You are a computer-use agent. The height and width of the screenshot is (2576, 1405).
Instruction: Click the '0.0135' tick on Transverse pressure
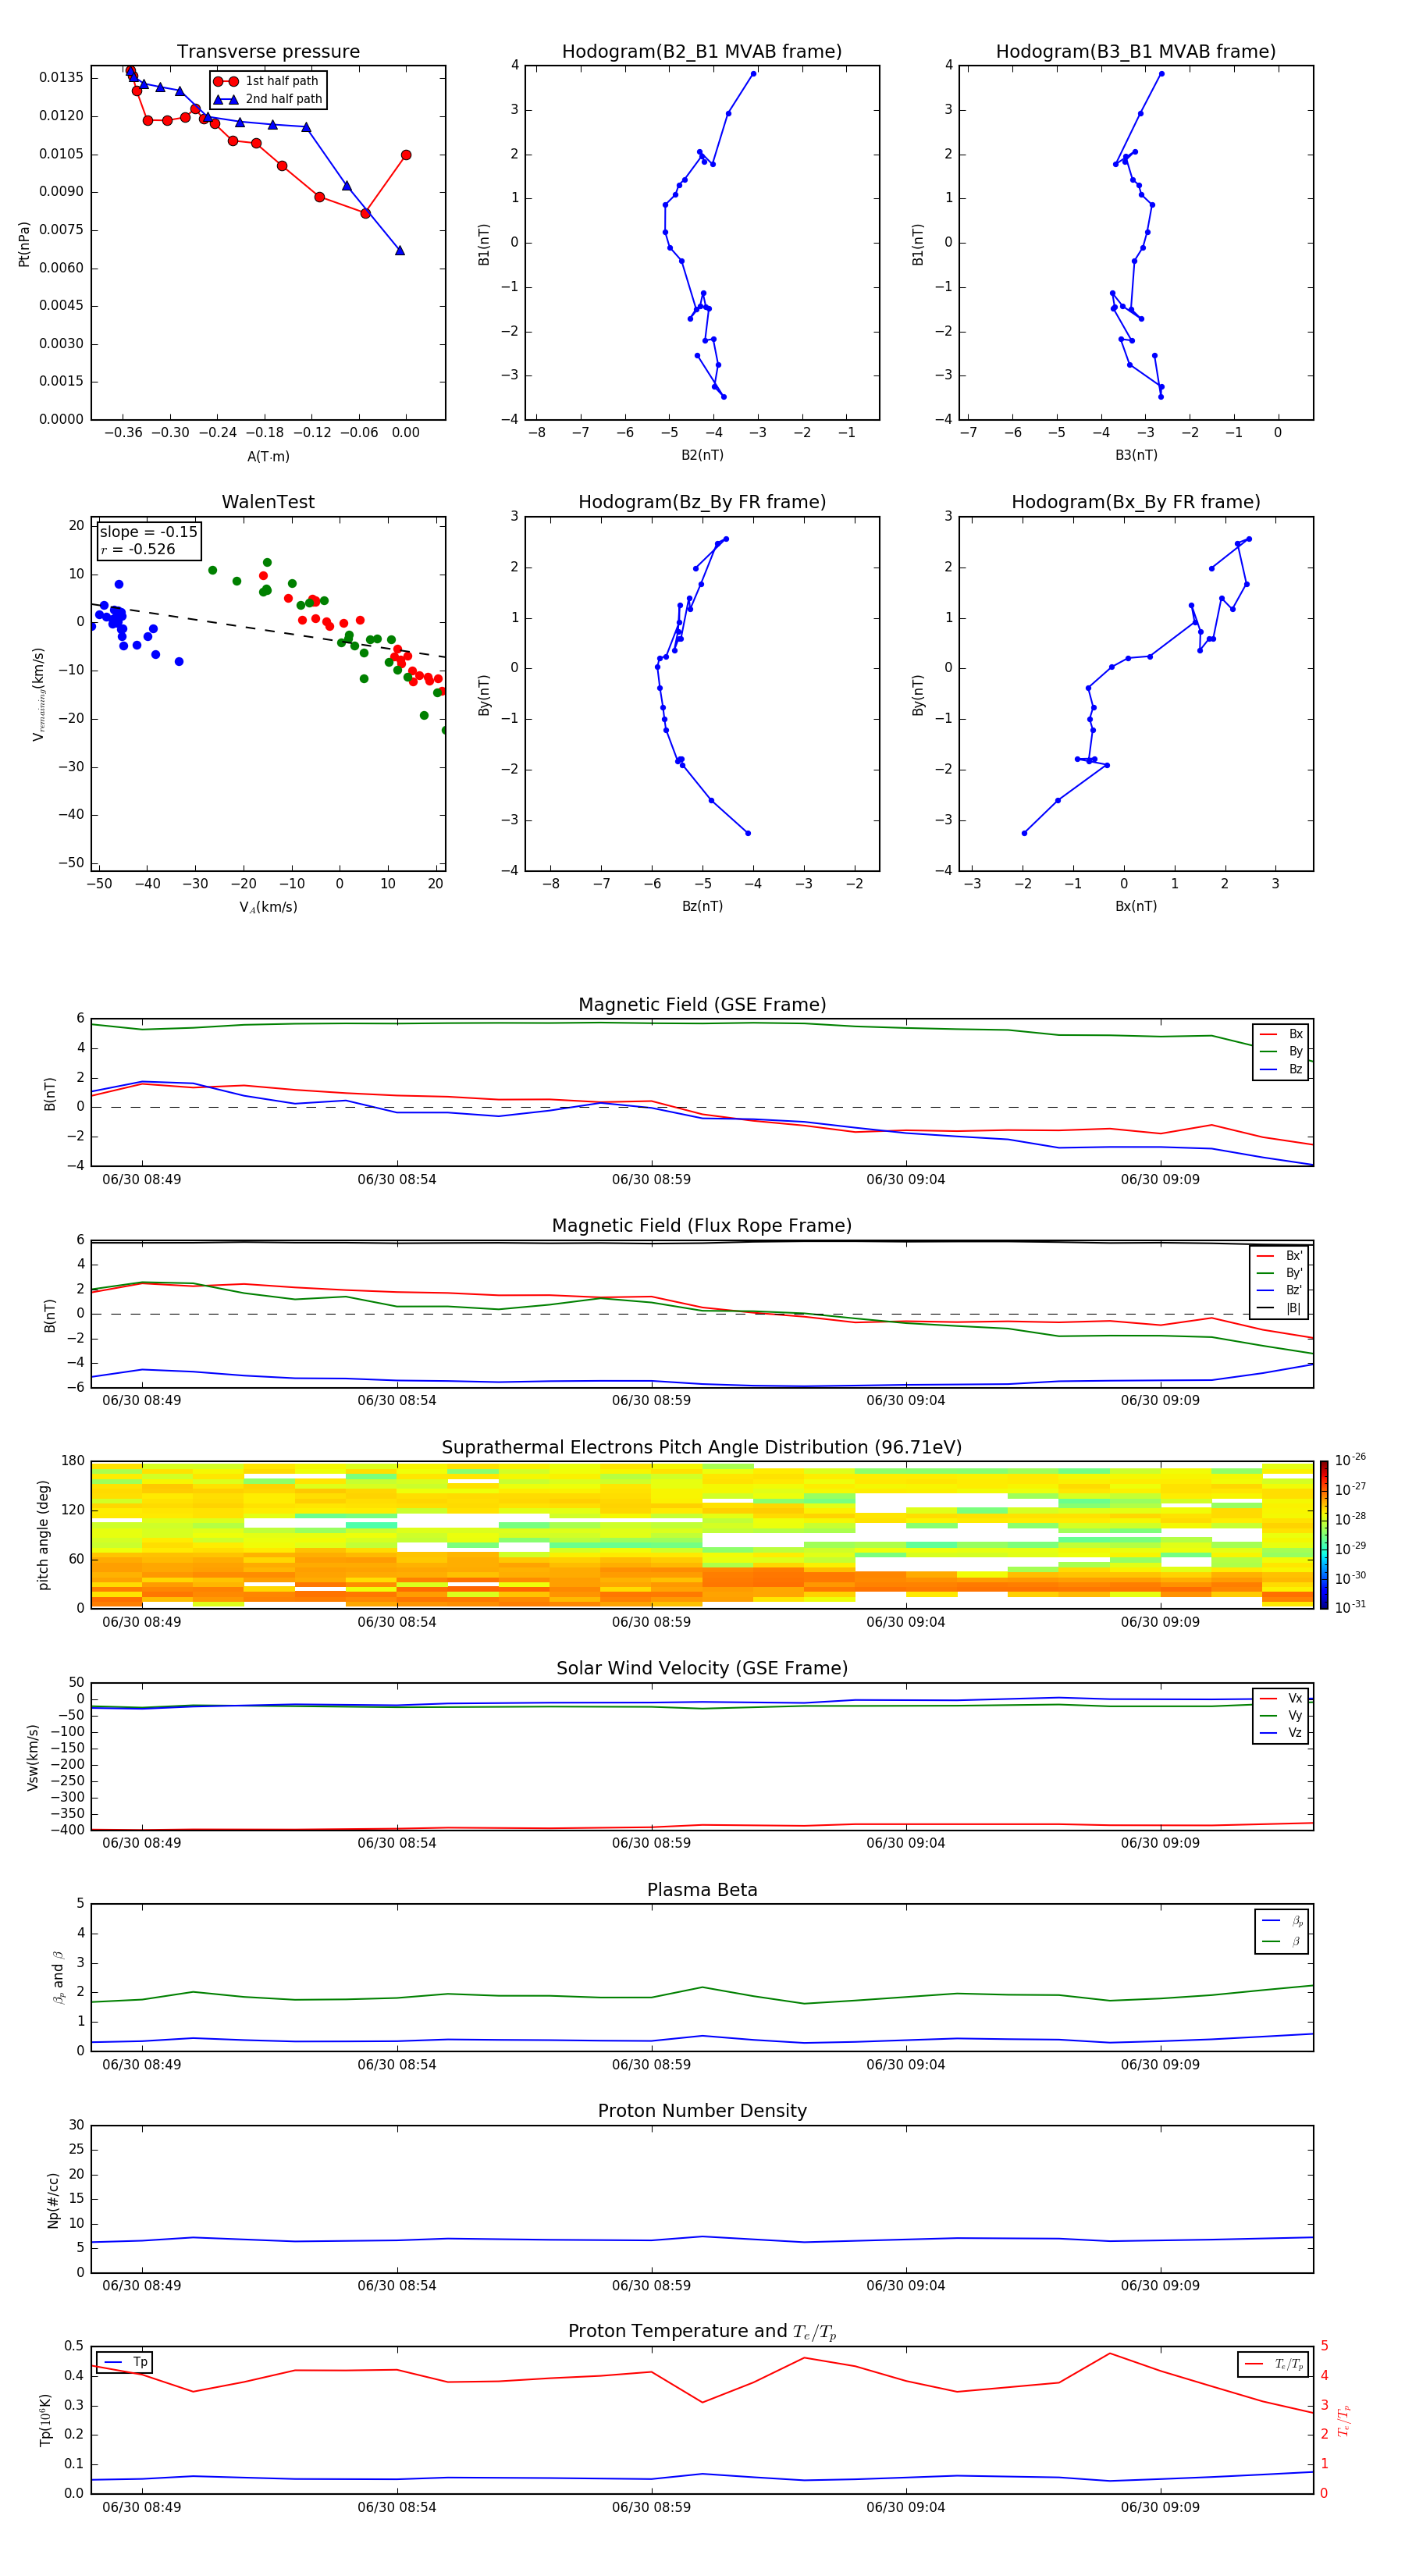tap(62, 78)
